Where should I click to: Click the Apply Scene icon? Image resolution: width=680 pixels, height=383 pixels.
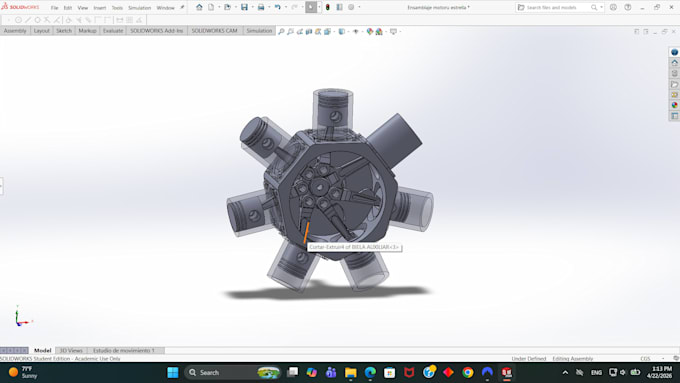point(379,31)
